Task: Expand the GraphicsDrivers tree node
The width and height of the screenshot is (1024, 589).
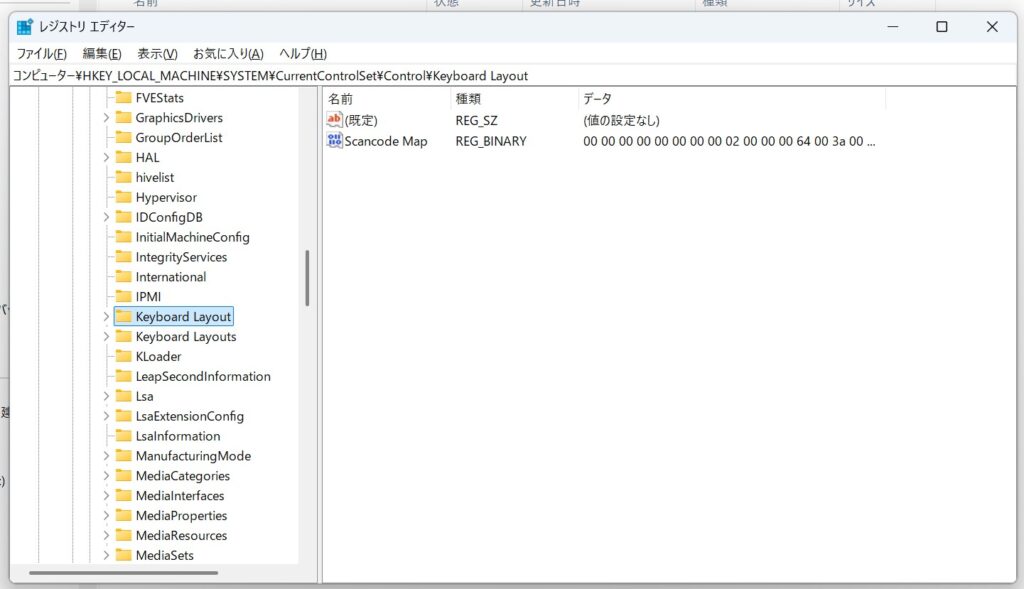Action: [106, 118]
